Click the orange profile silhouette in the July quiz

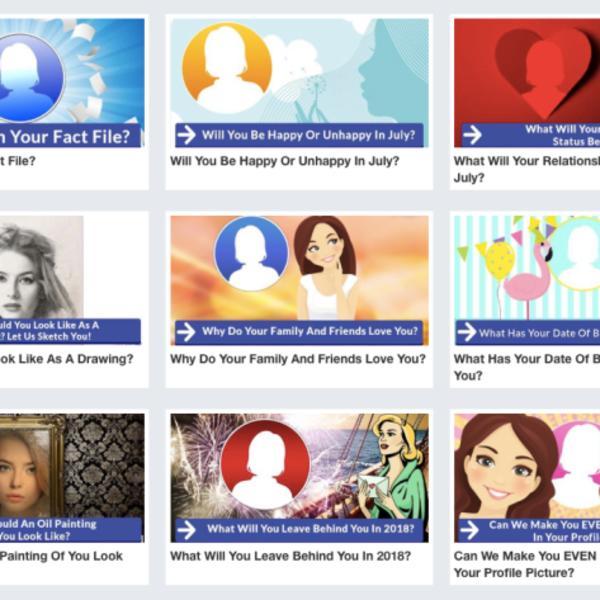(x=227, y=67)
